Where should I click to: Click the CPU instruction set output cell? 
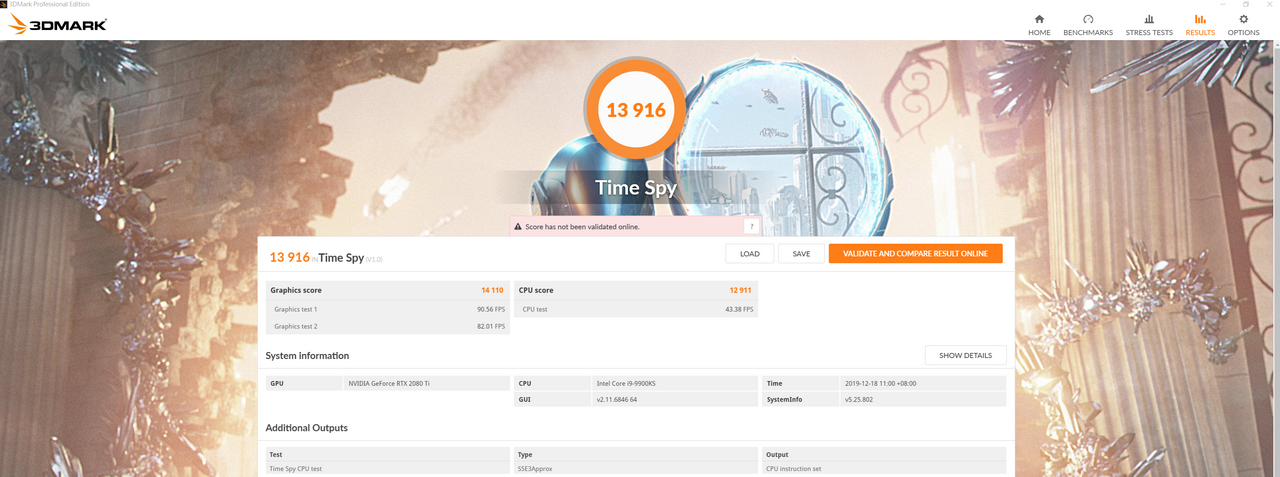coord(884,468)
